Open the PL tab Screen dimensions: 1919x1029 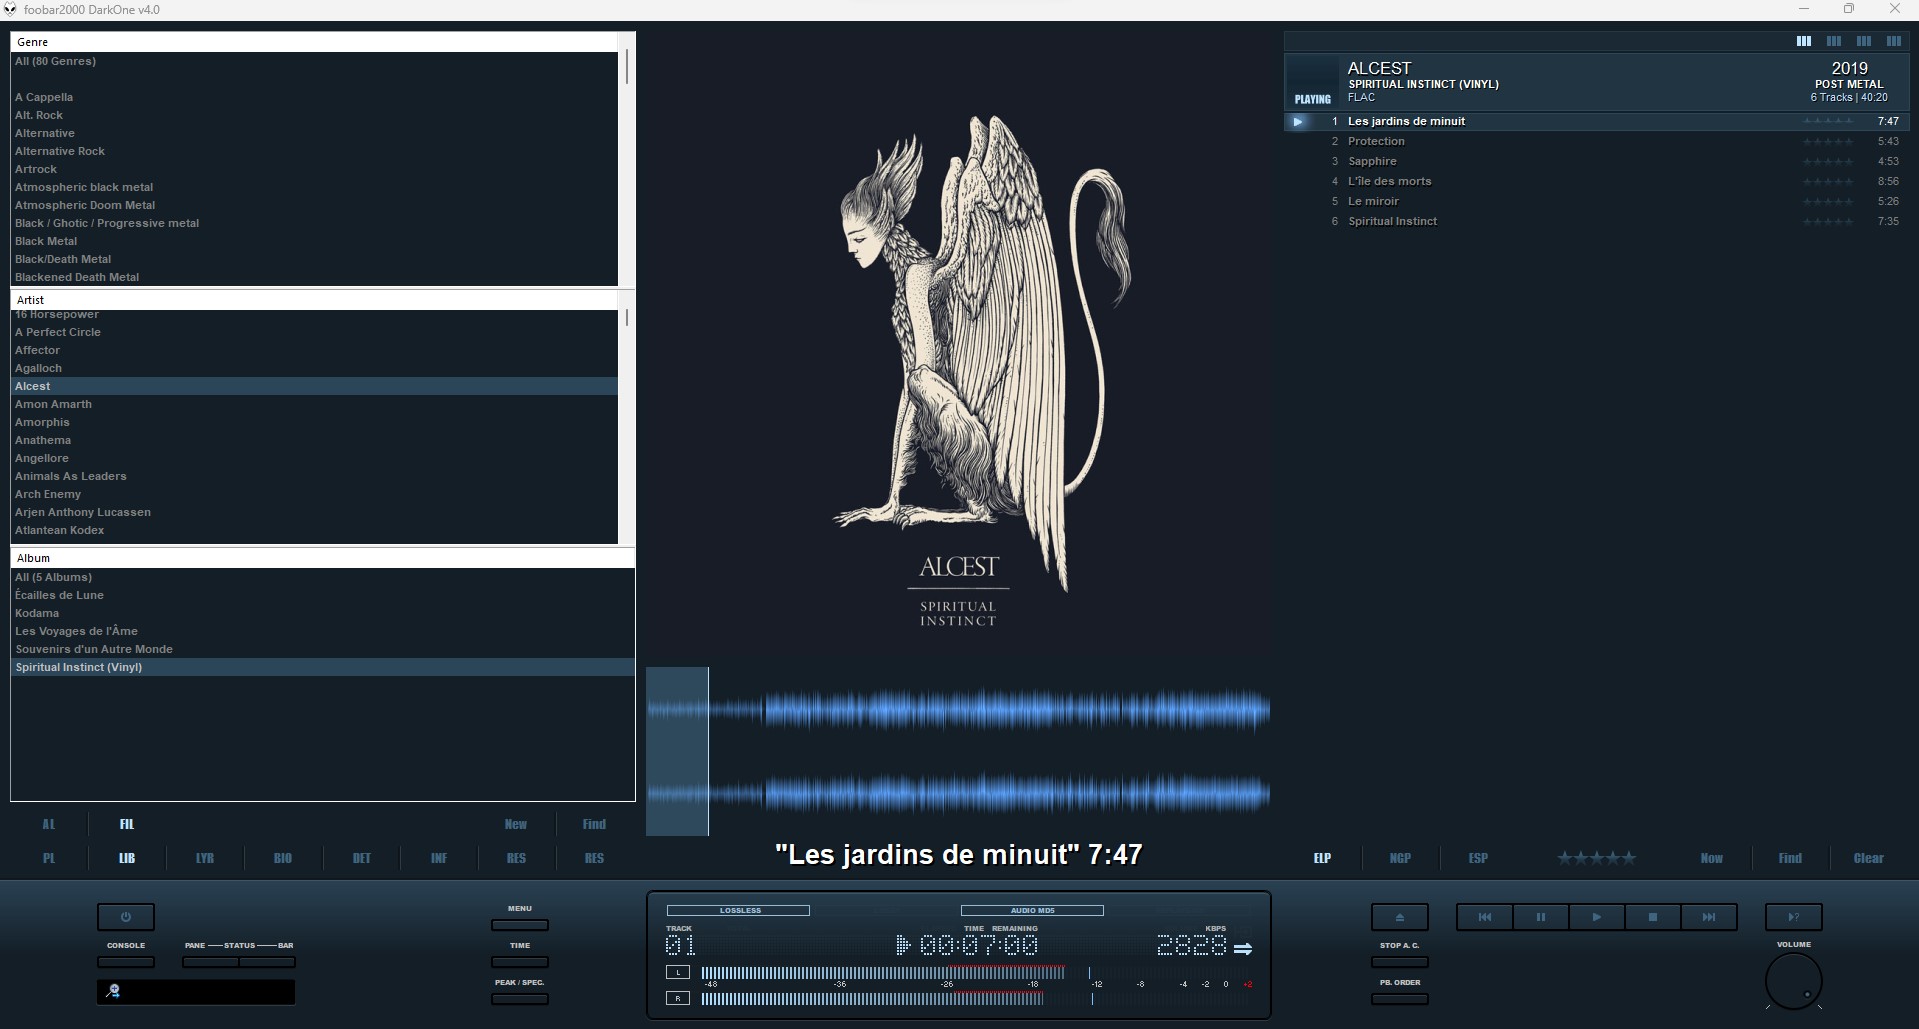click(x=49, y=858)
